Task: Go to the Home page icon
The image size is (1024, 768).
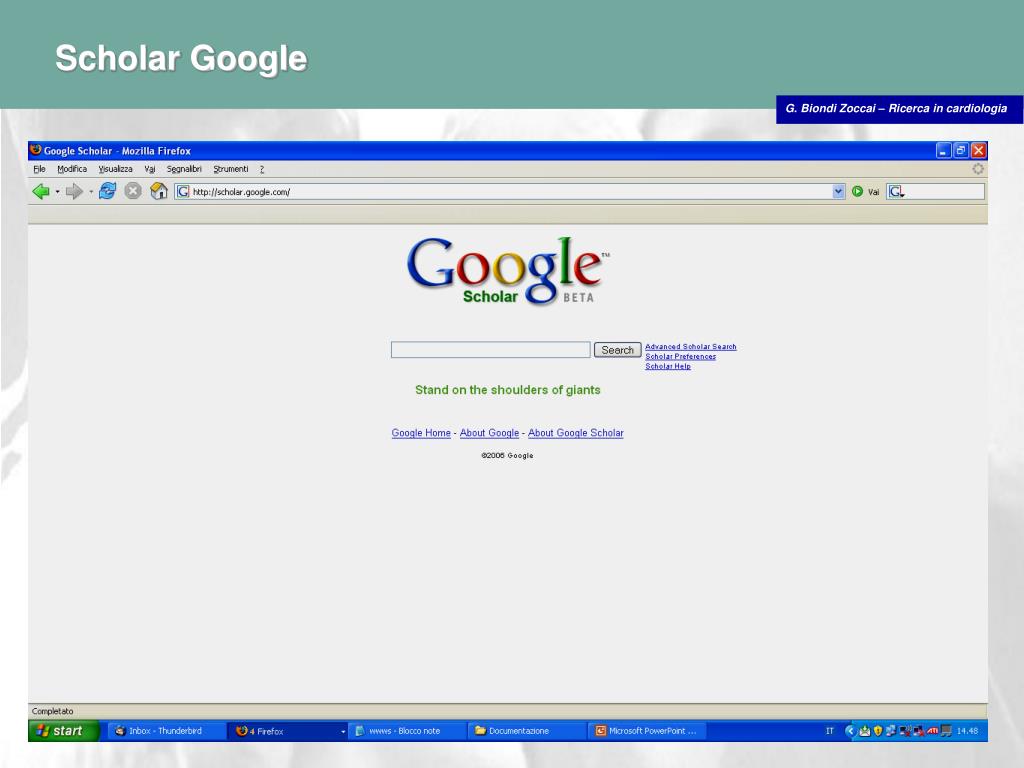Action: tap(159, 191)
